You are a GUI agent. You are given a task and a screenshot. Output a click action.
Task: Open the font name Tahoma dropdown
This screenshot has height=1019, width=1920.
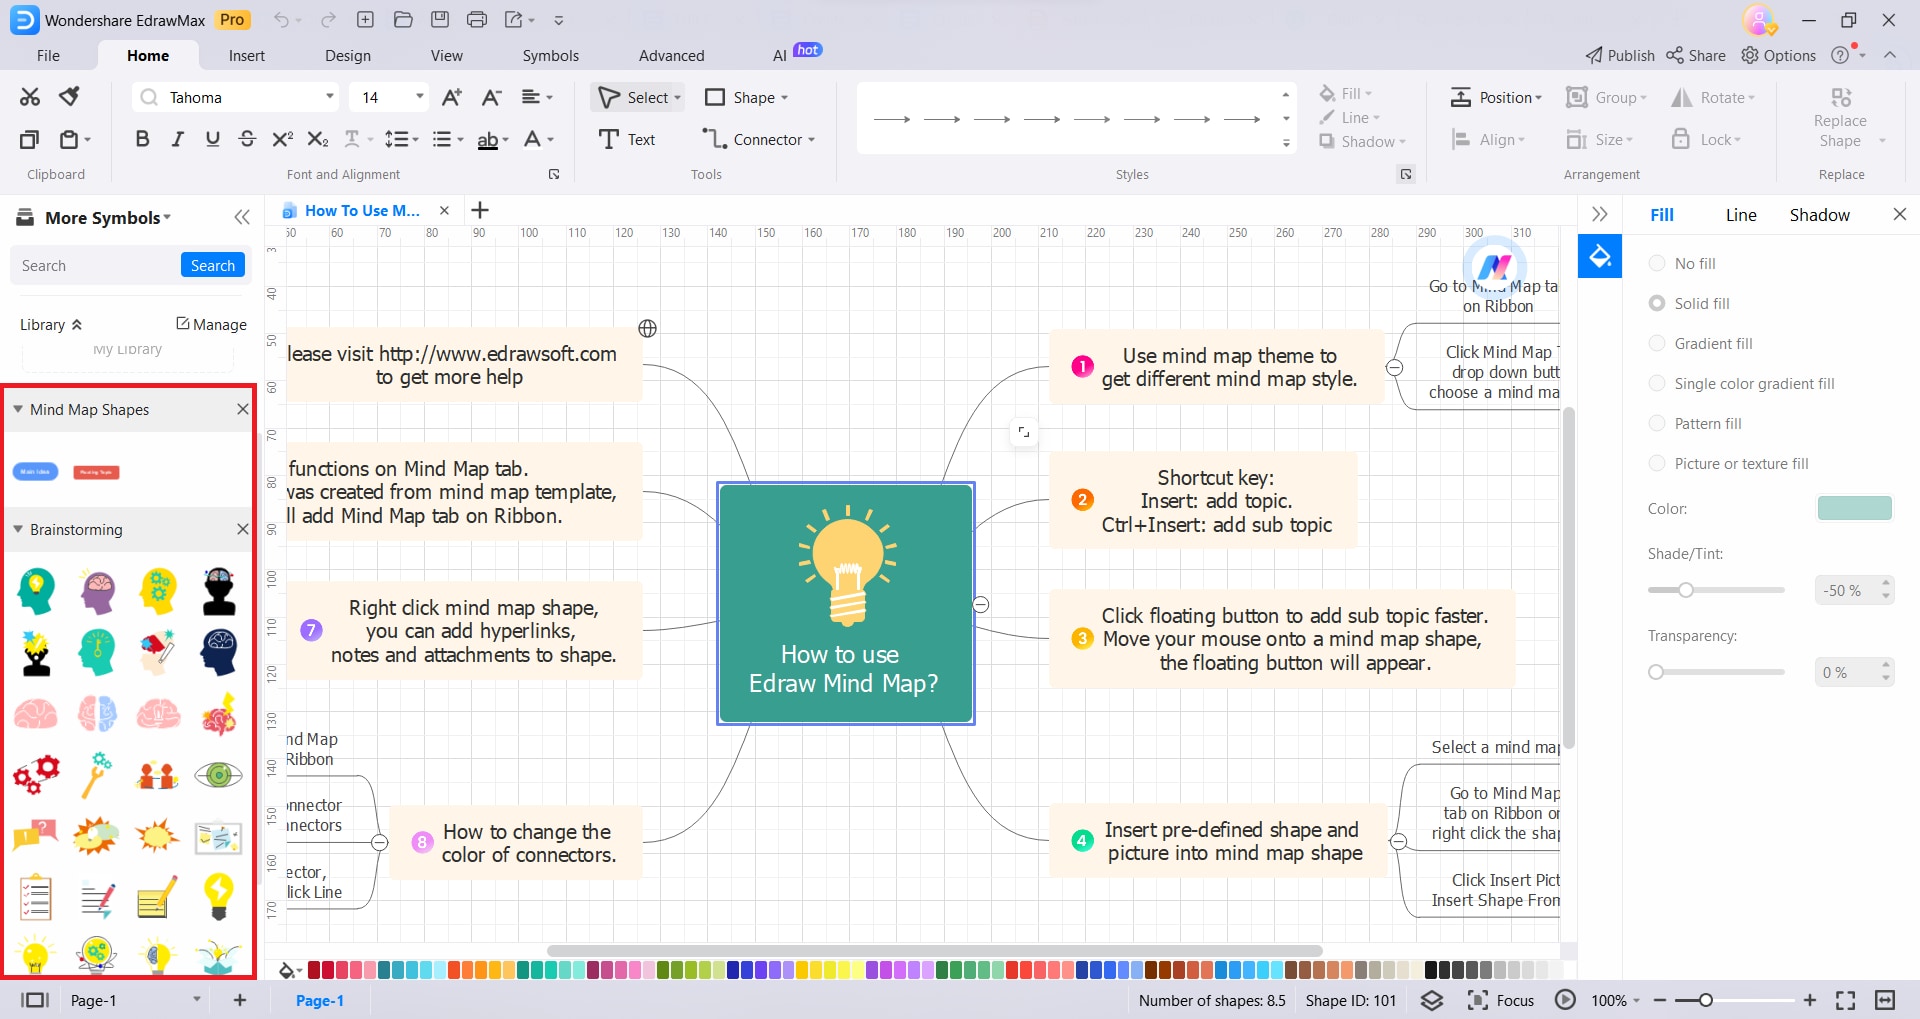pos(330,97)
